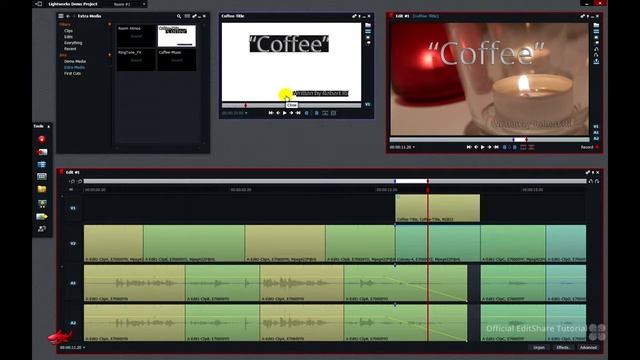The width and height of the screenshot is (640, 360).
Task: Expand the Bins section plus icon
Action: pyautogui.click(x=109, y=55)
